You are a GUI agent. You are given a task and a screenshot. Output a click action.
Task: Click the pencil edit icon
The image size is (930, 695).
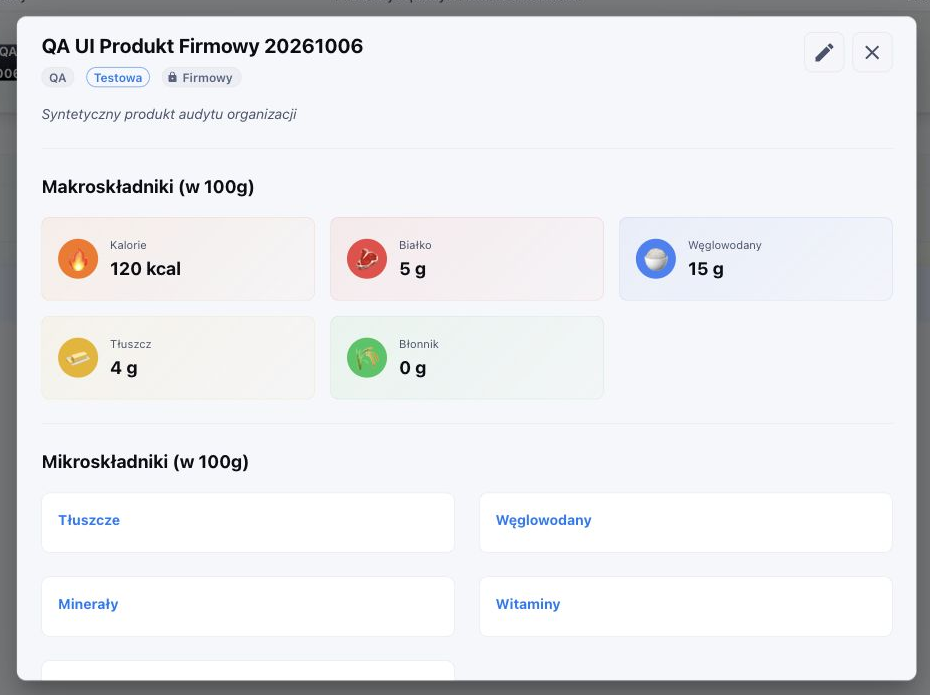[824, 53]
